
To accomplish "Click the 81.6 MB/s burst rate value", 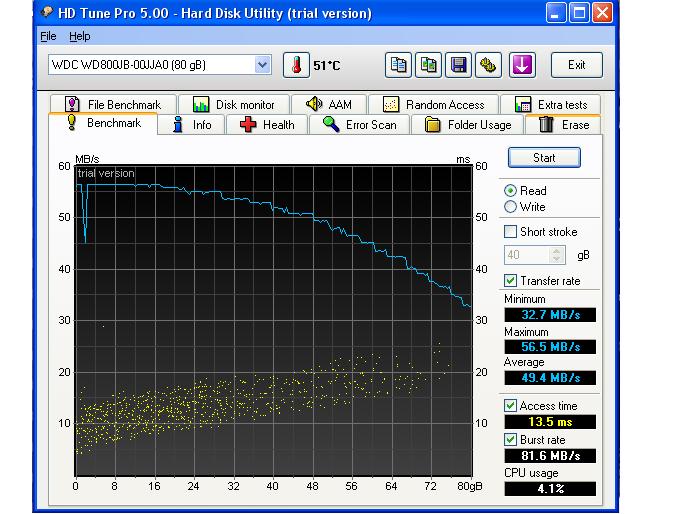I will (550, 455).
